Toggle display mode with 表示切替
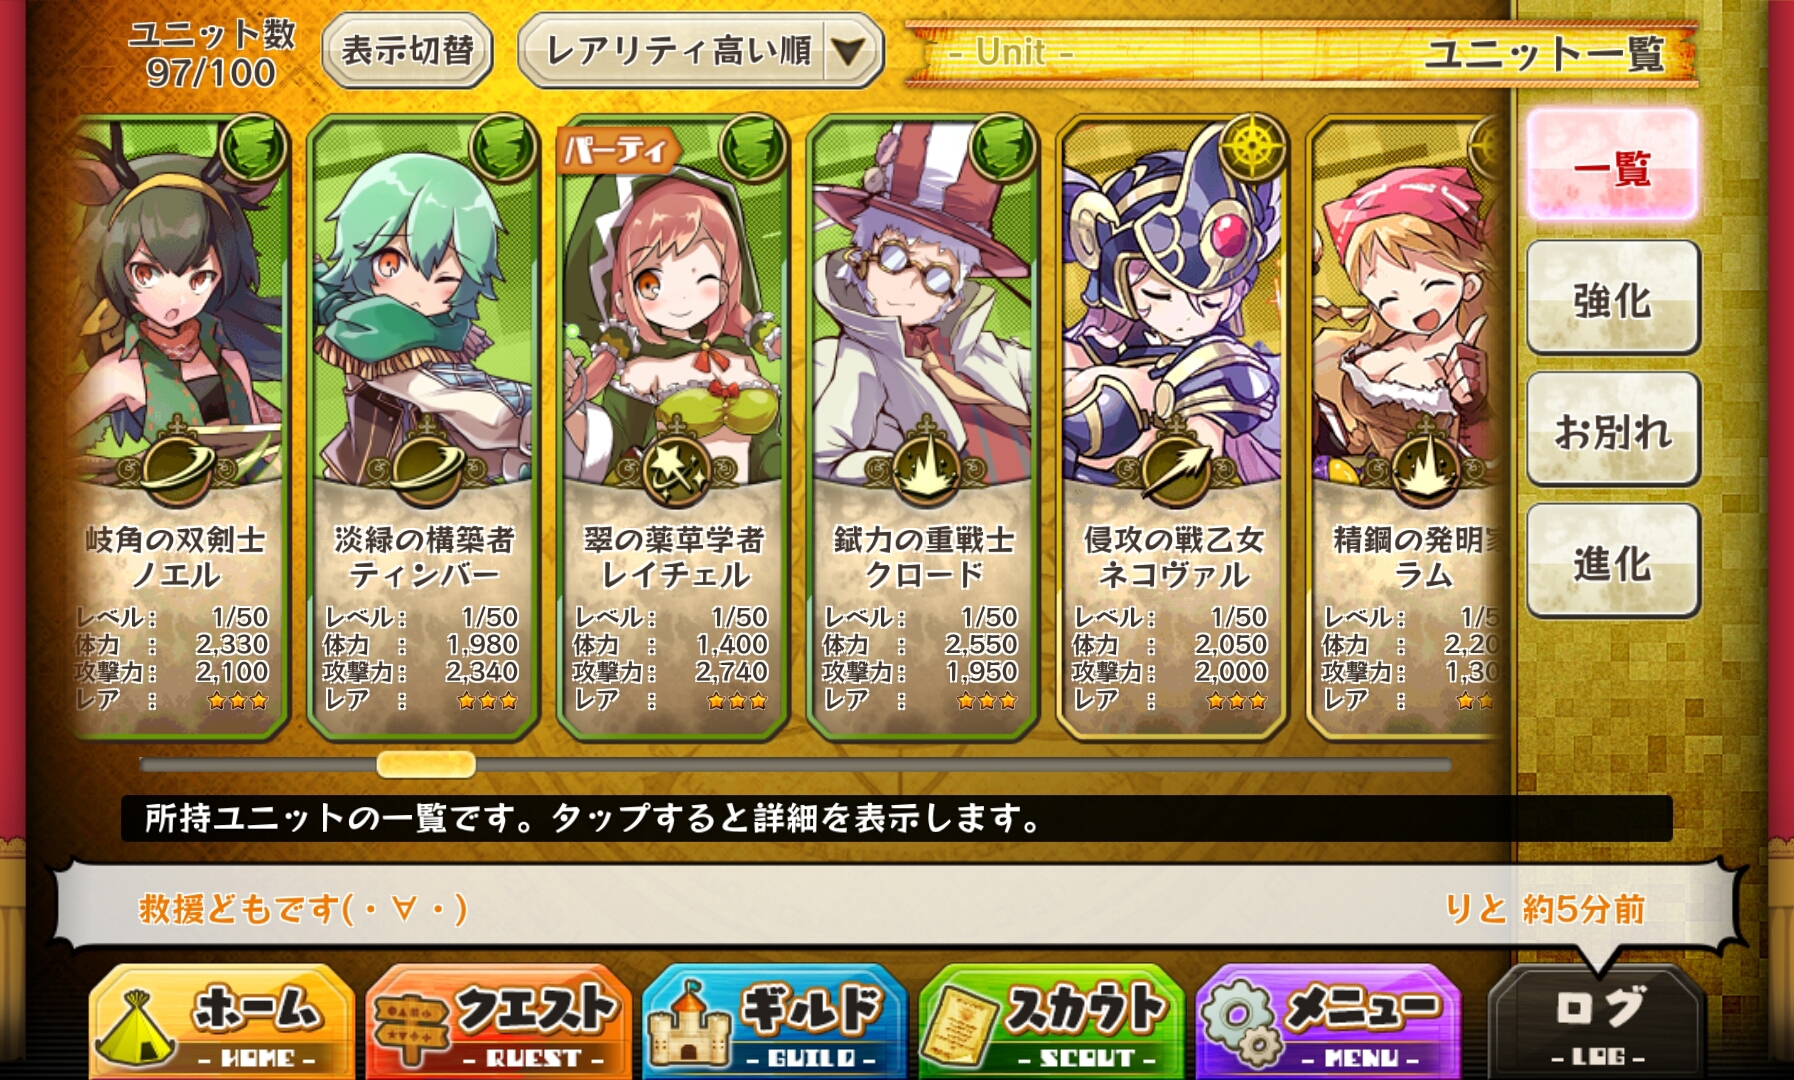 click(407, 51)
